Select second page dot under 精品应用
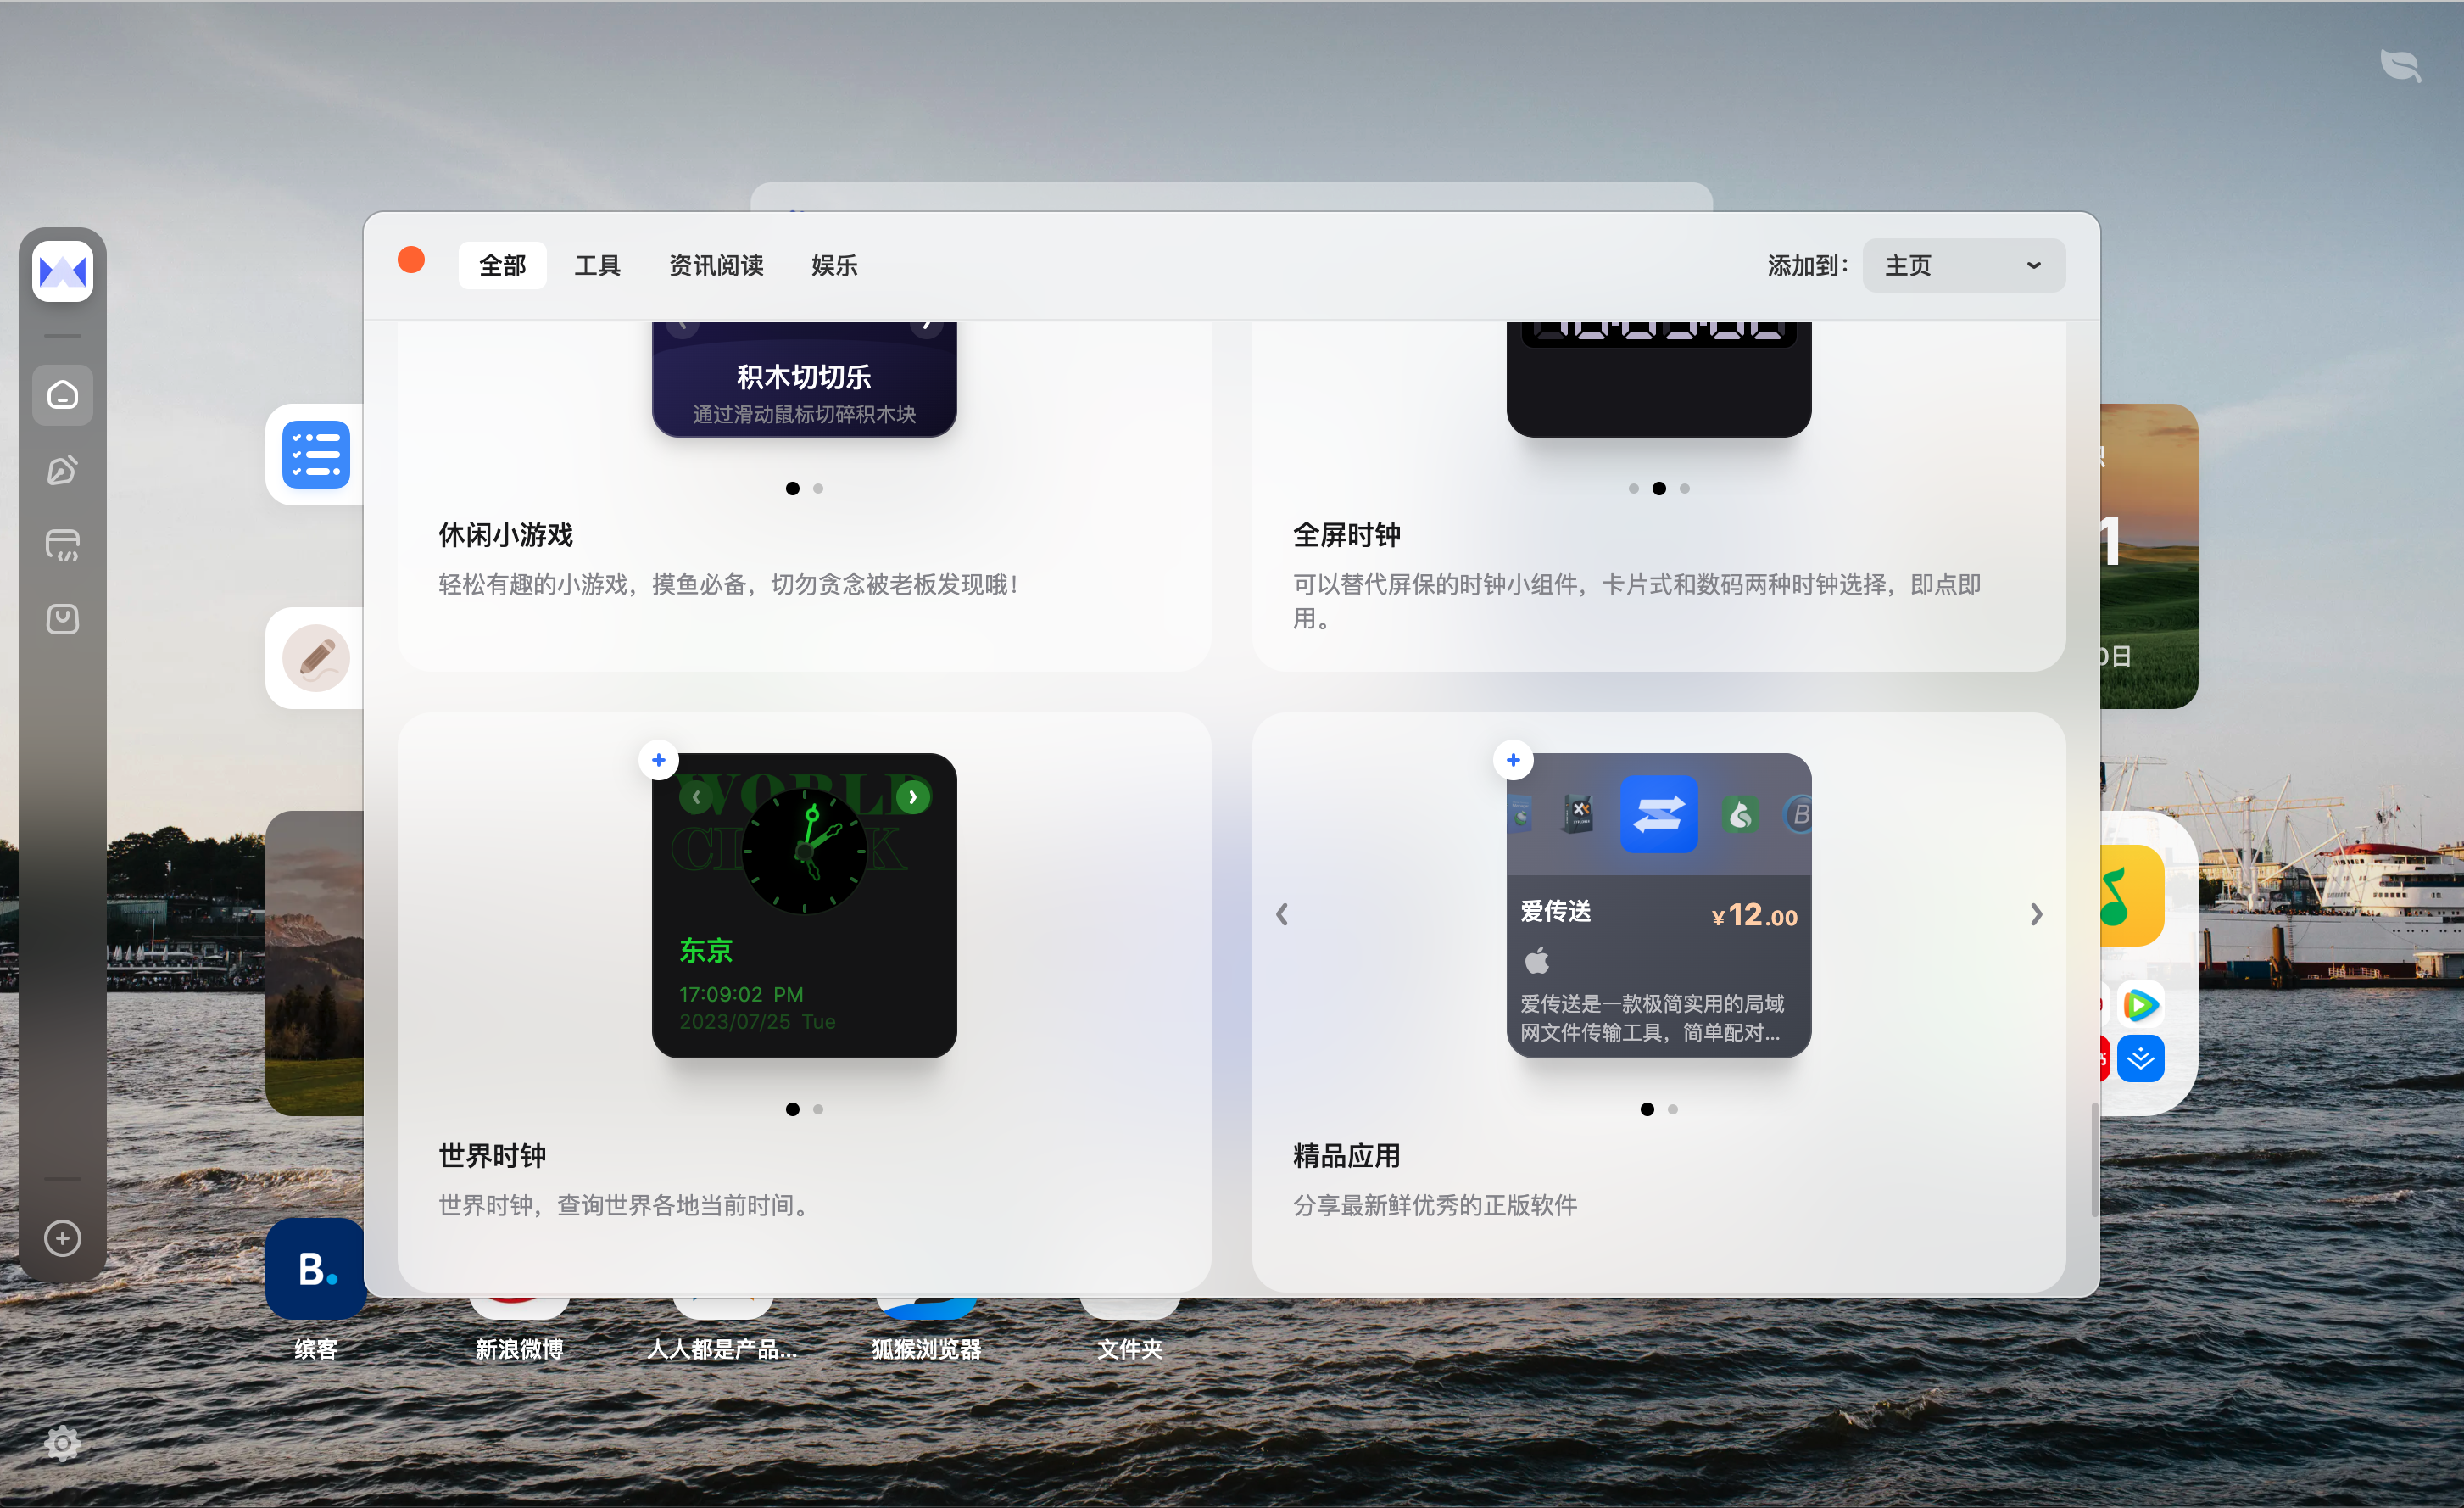The image size is (2464, 1508). click(x=1673, y=1109)
